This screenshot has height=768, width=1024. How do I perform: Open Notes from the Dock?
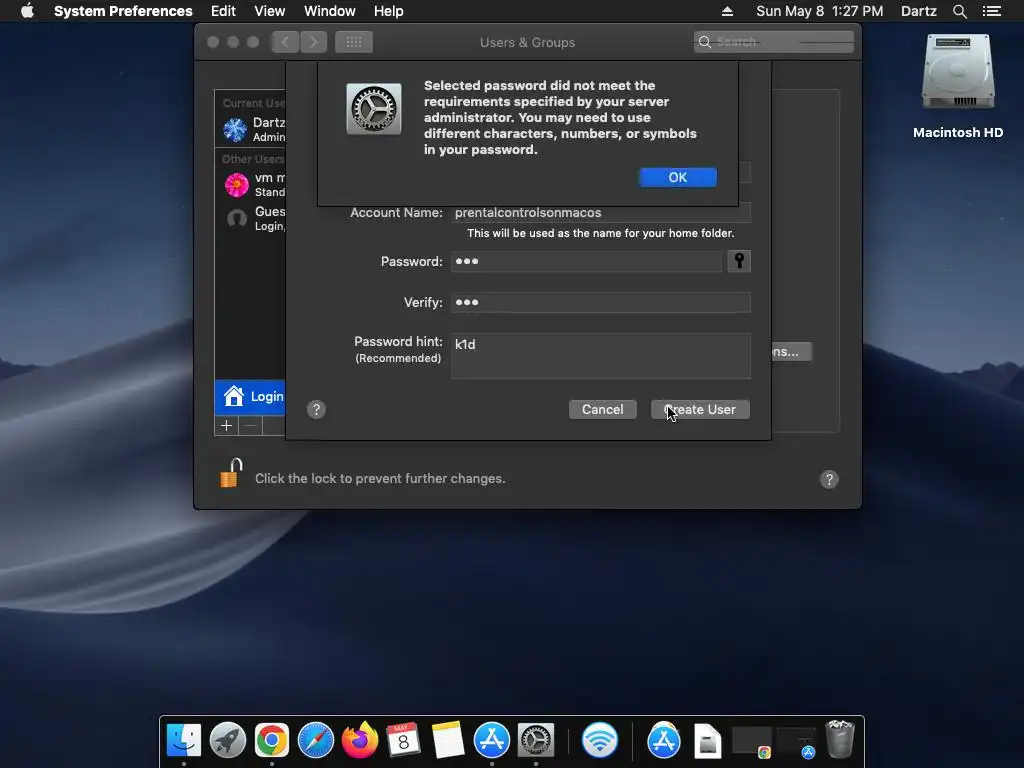tap(447, 741)
